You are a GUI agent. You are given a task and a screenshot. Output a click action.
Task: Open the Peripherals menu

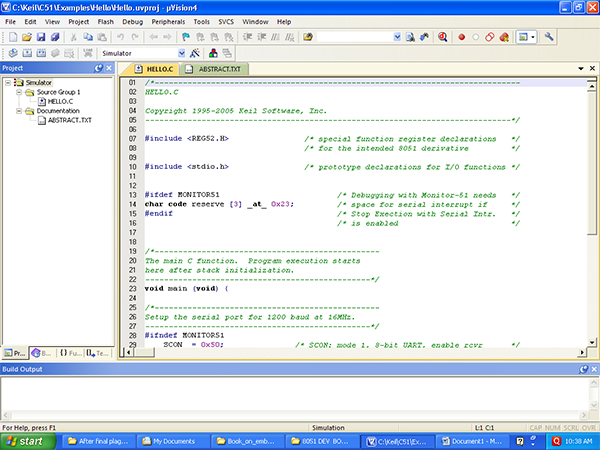point(168,22)
